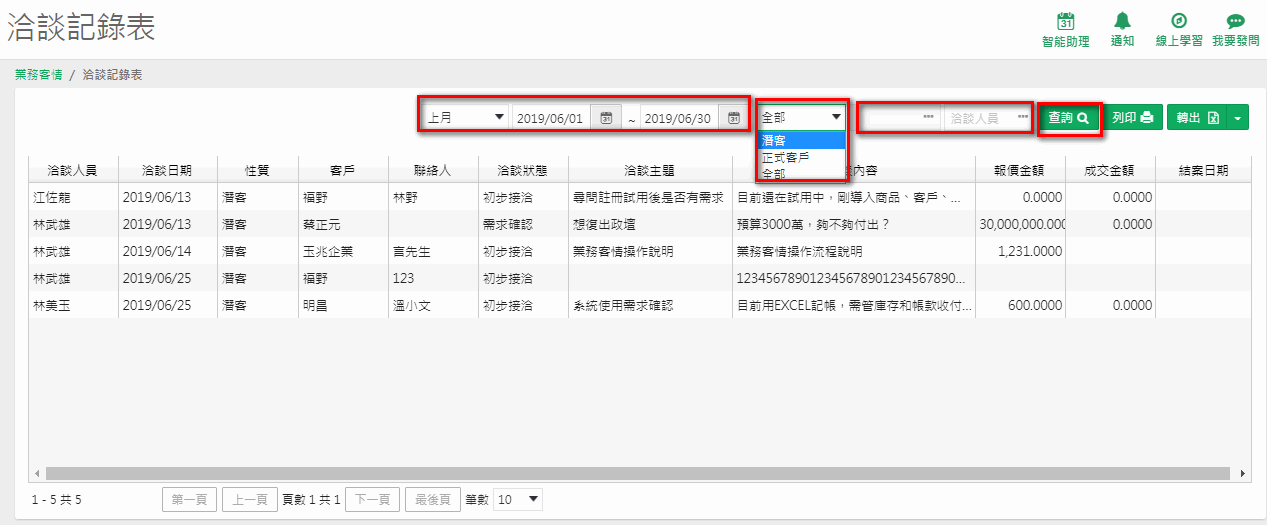The width and height of the screenshot is (1267, 525).
Task: Click the scrollbar right arrow
Action: coord(1244,473)
